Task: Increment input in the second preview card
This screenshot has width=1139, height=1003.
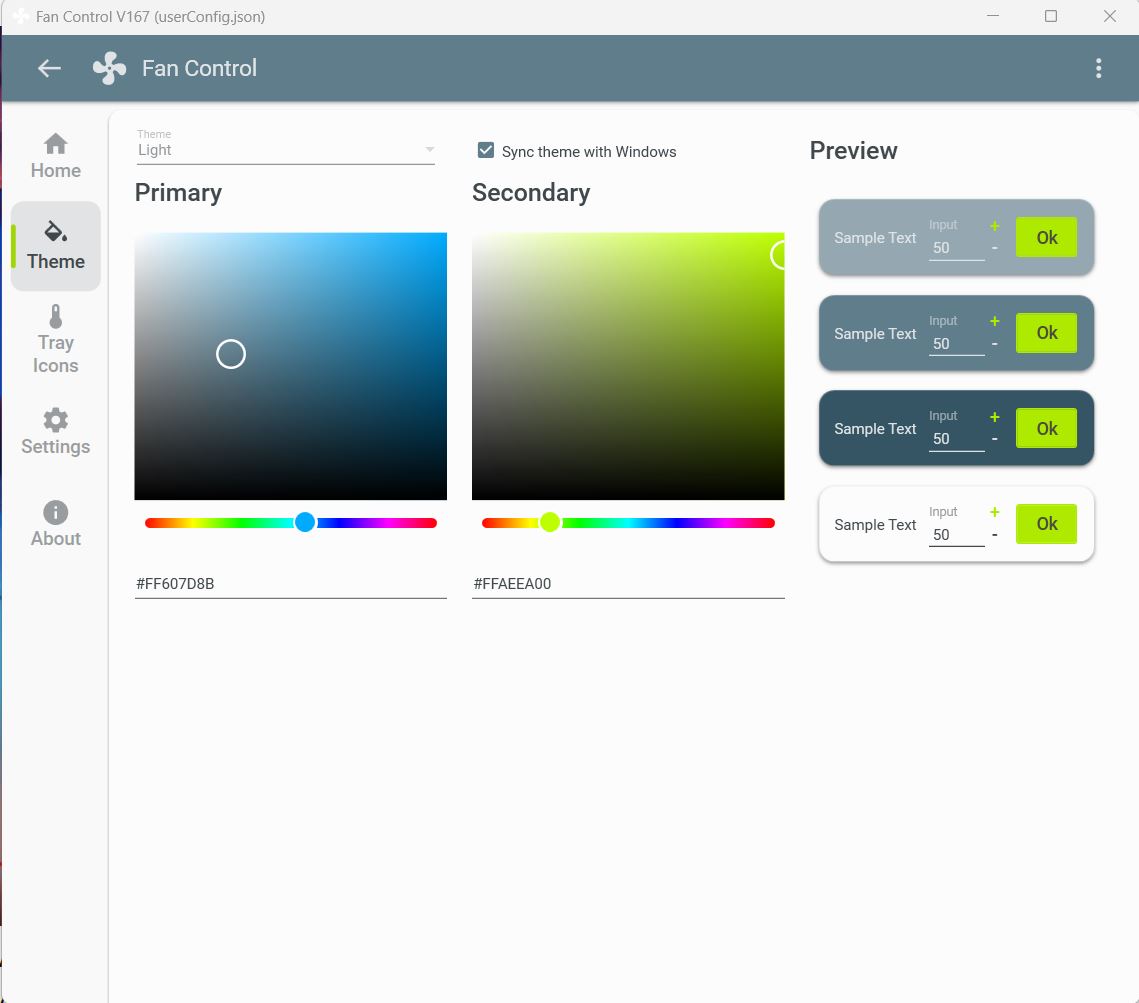Action: click(994, 321)
